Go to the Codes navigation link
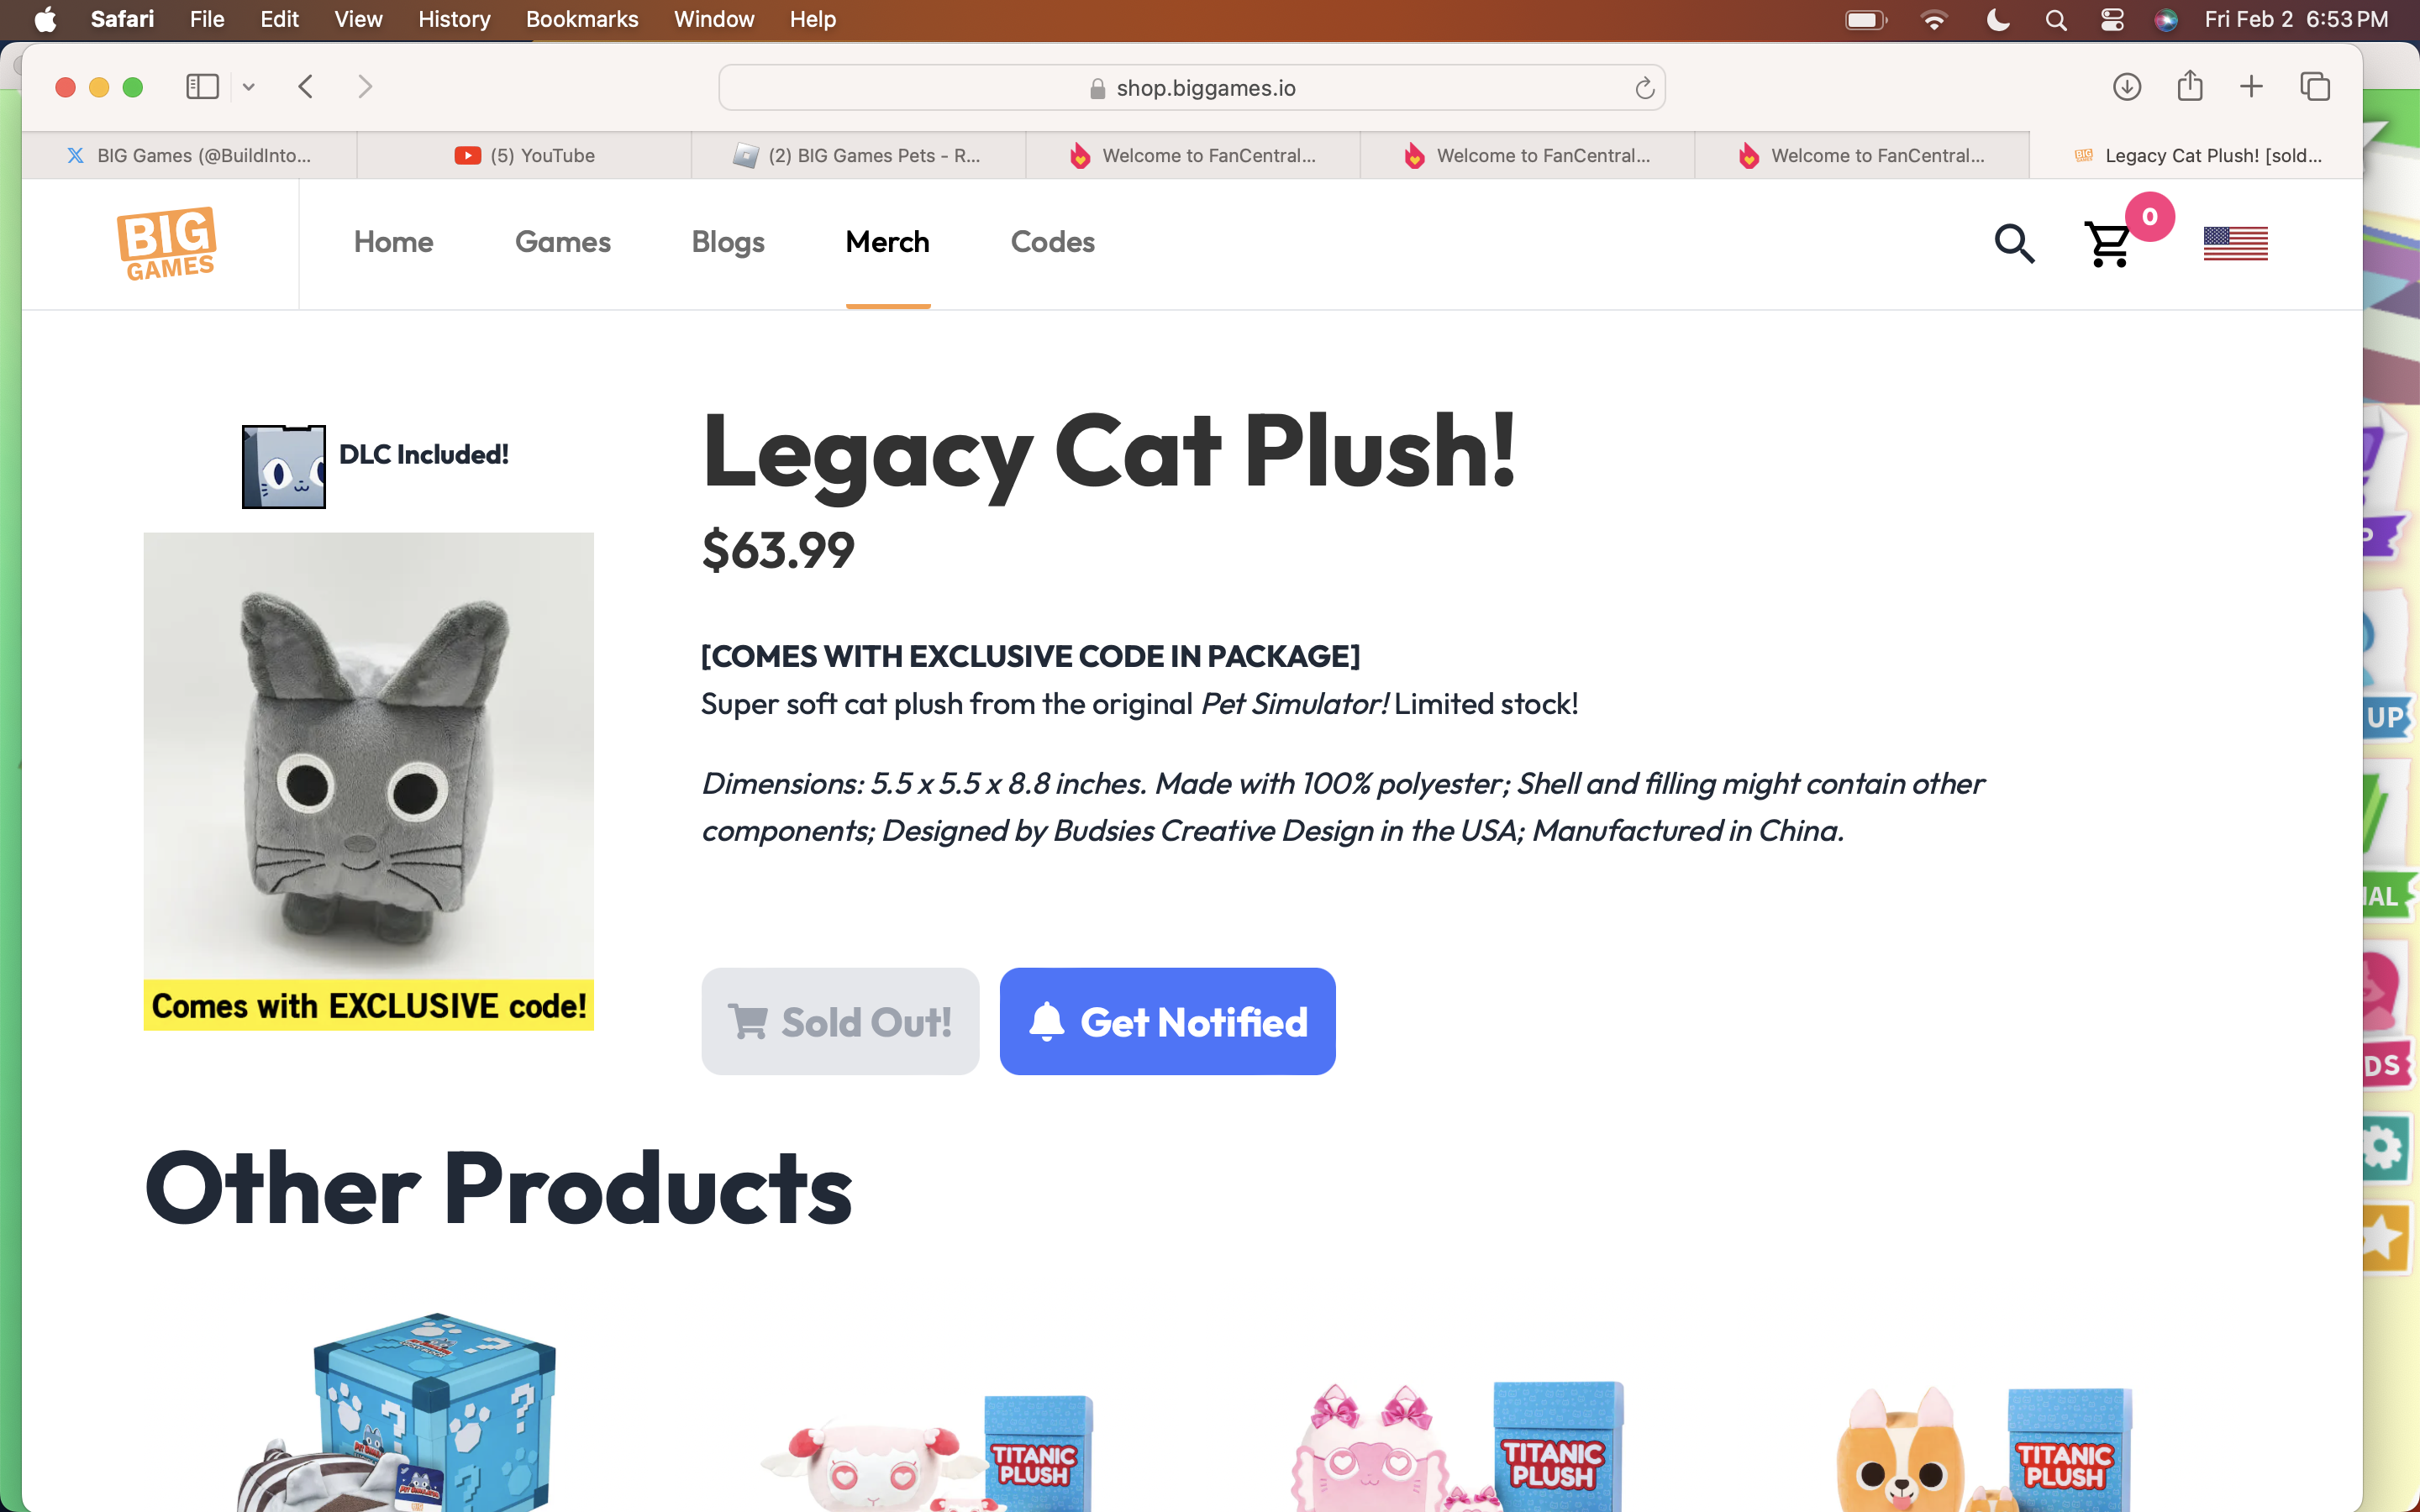2420x1512 pixels. click(x=1052, y=242)
